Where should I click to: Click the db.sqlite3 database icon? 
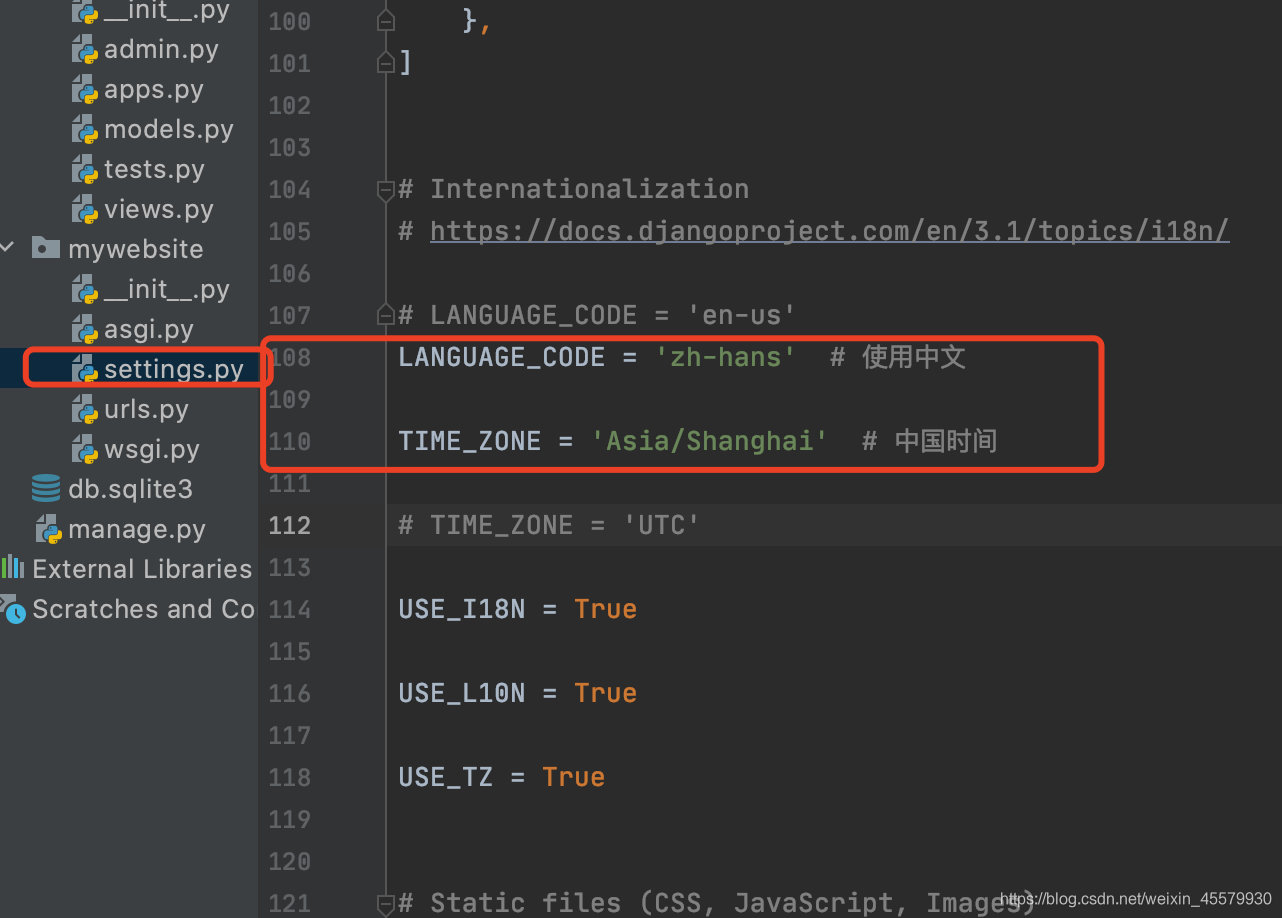pos(46,489)
